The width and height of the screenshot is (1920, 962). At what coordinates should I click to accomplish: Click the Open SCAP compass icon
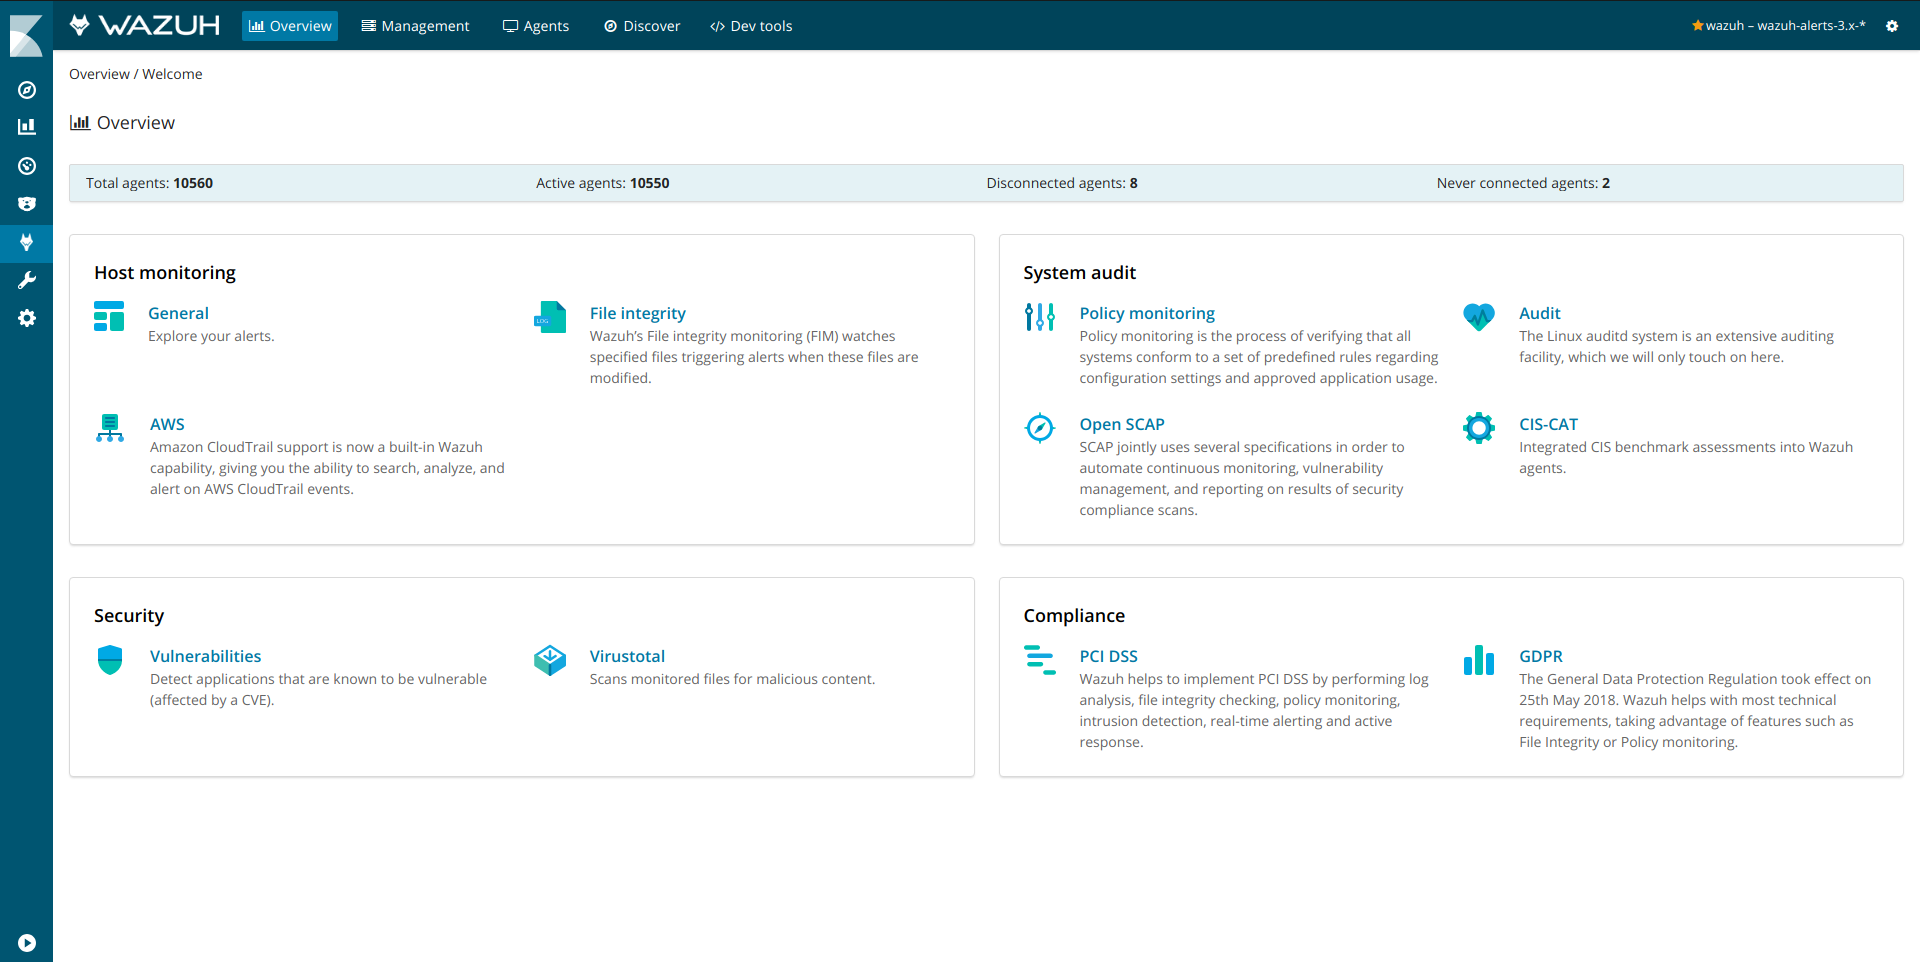pos(1040,428)
